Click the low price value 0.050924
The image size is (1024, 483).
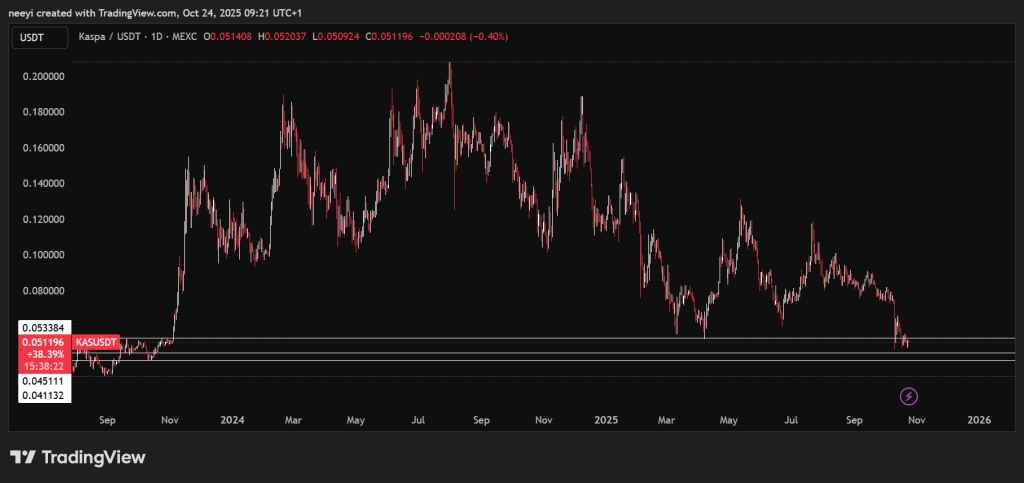coord(342,38)
